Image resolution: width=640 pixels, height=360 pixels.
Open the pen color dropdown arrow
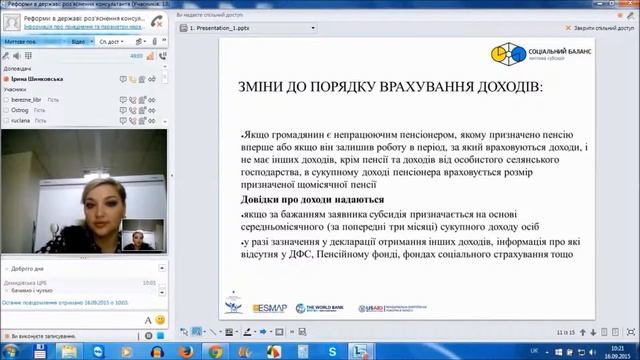tap(255, 332)
